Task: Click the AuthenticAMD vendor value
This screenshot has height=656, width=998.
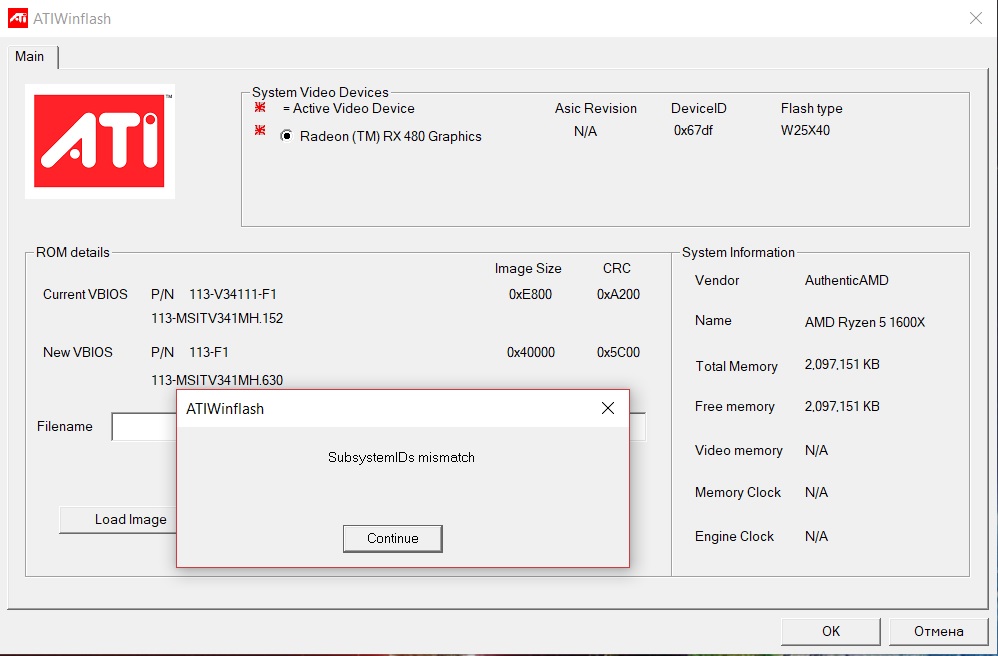Action: pyautogui.click(x=847, y=280)
